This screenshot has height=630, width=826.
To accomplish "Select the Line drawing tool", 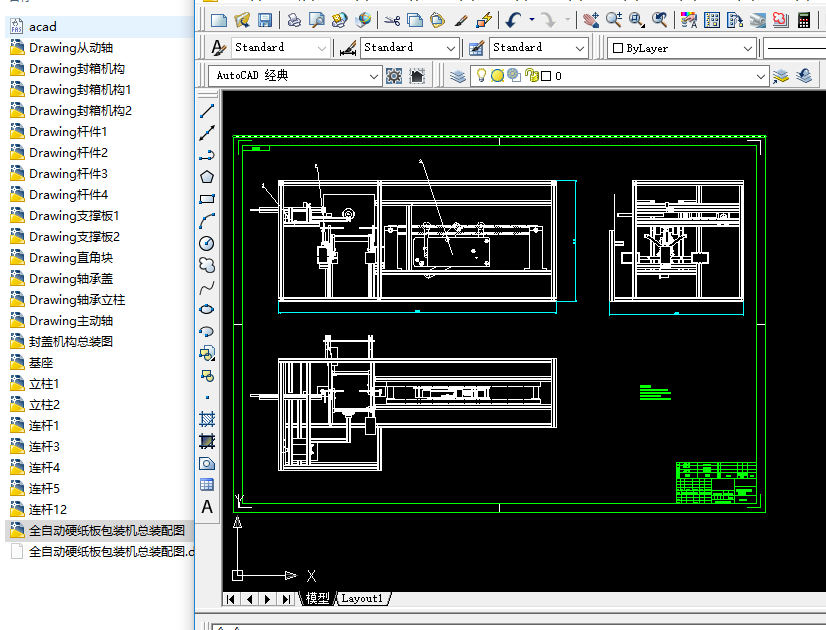I will 207,111.
